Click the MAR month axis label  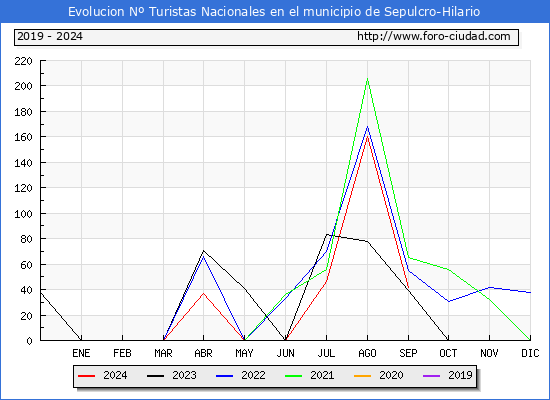pyautogui.click(x=163, y=353)
